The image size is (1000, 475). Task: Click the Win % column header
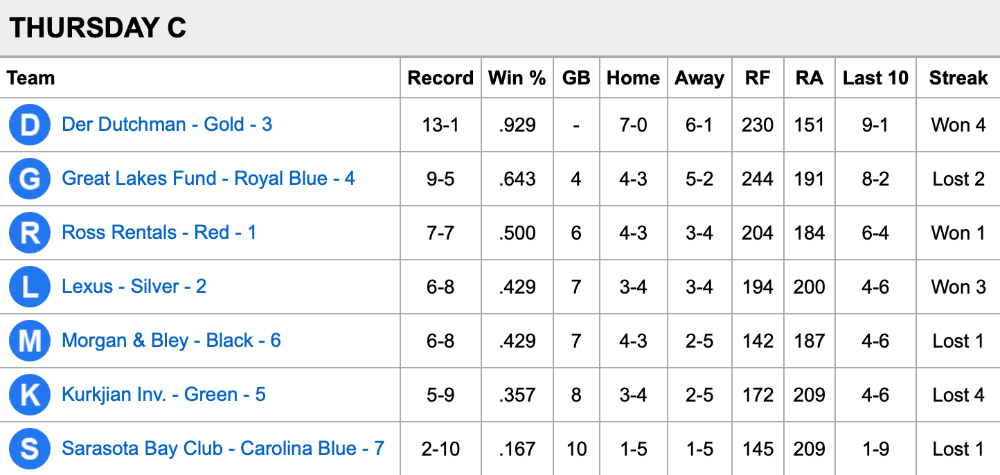click(x=517, y=78)
